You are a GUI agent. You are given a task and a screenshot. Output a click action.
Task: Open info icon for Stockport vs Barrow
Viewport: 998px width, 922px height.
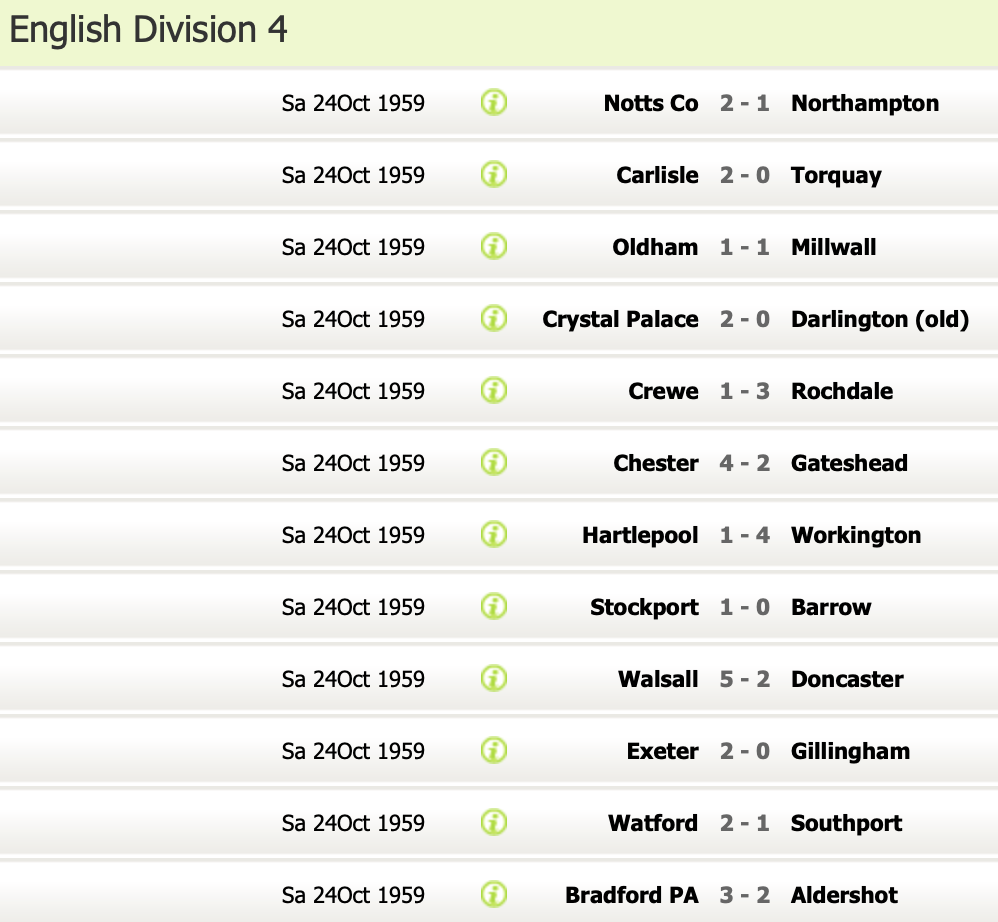(x=494, y=607)
